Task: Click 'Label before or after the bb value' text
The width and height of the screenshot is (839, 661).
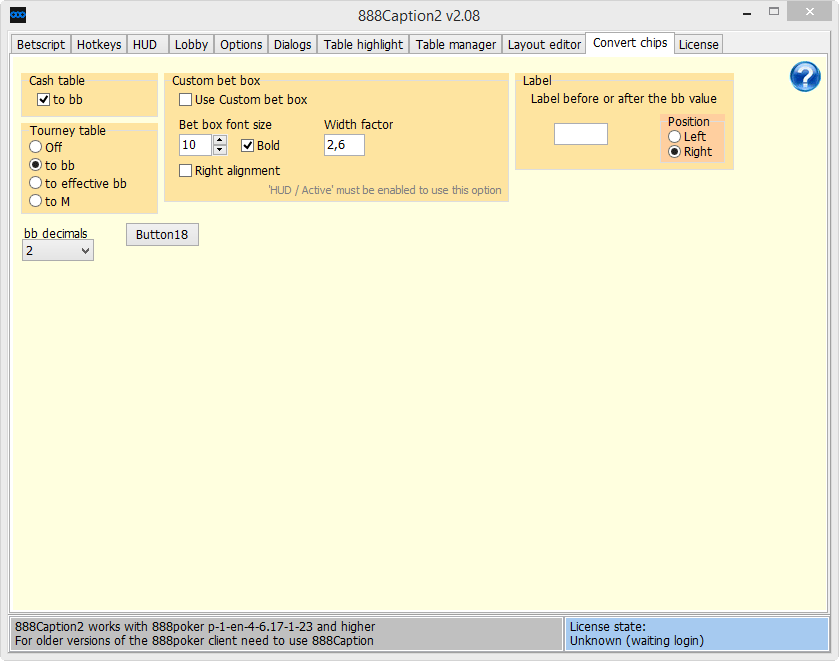Action: point(623,98)
